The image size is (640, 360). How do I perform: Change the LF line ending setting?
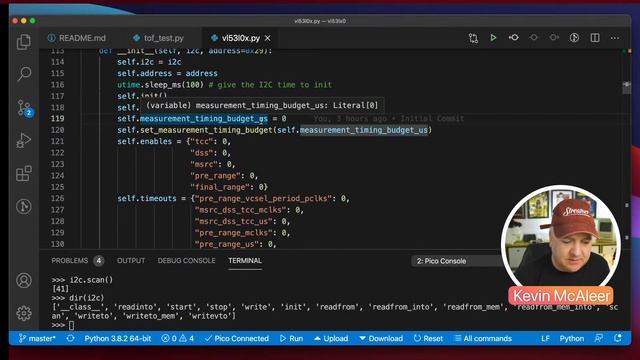click(545, 338)
